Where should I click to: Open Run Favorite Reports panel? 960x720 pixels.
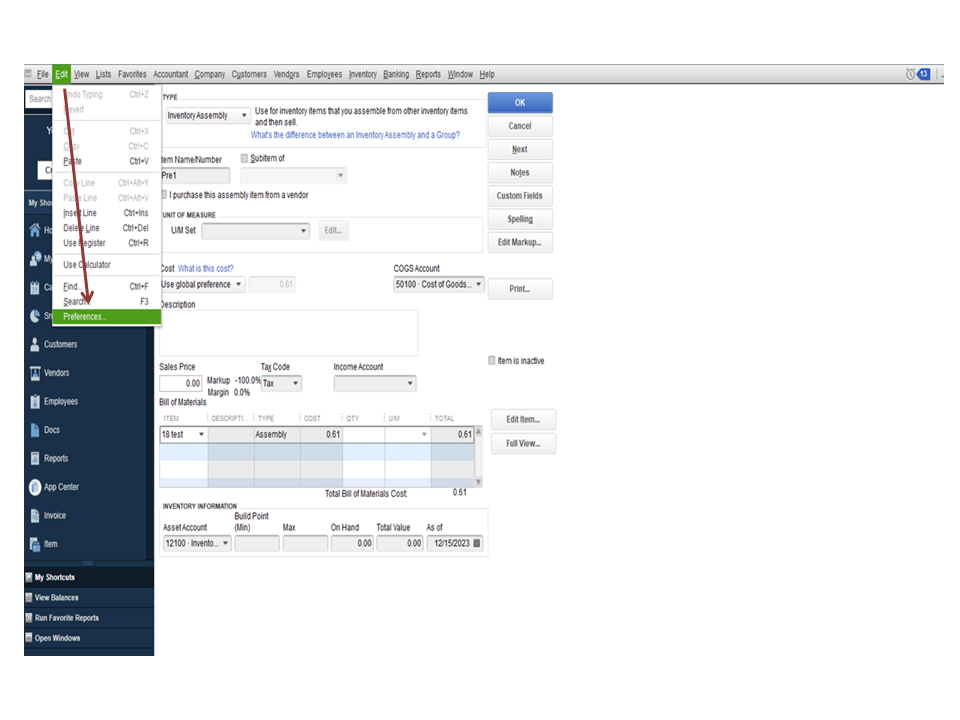[x=89, y=618]
